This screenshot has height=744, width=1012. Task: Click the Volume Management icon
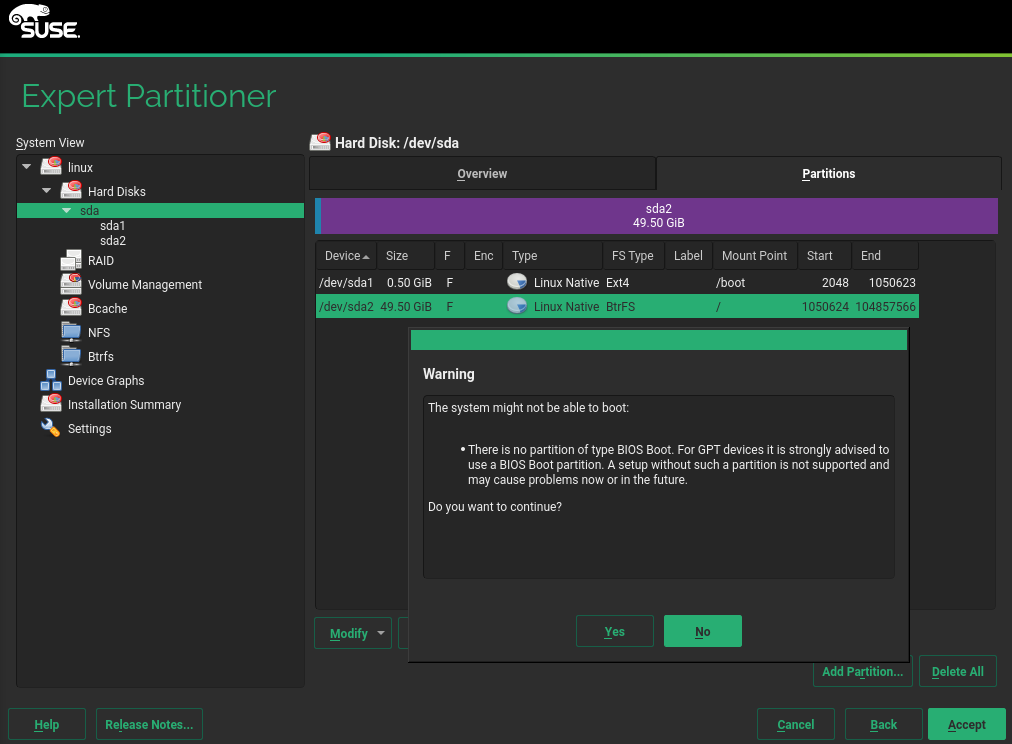[x=71, y=285]
